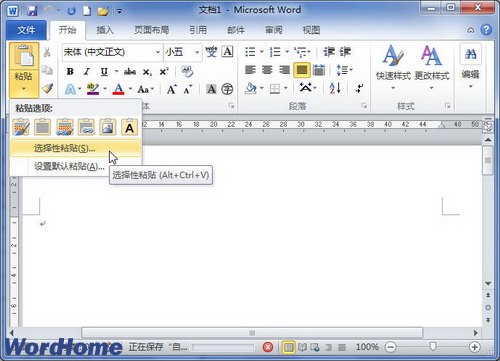Open the Paragraph dialog launcher
The height and width of the screenshot is (361, 500).
pyautogui.click(x=364, y=106)
